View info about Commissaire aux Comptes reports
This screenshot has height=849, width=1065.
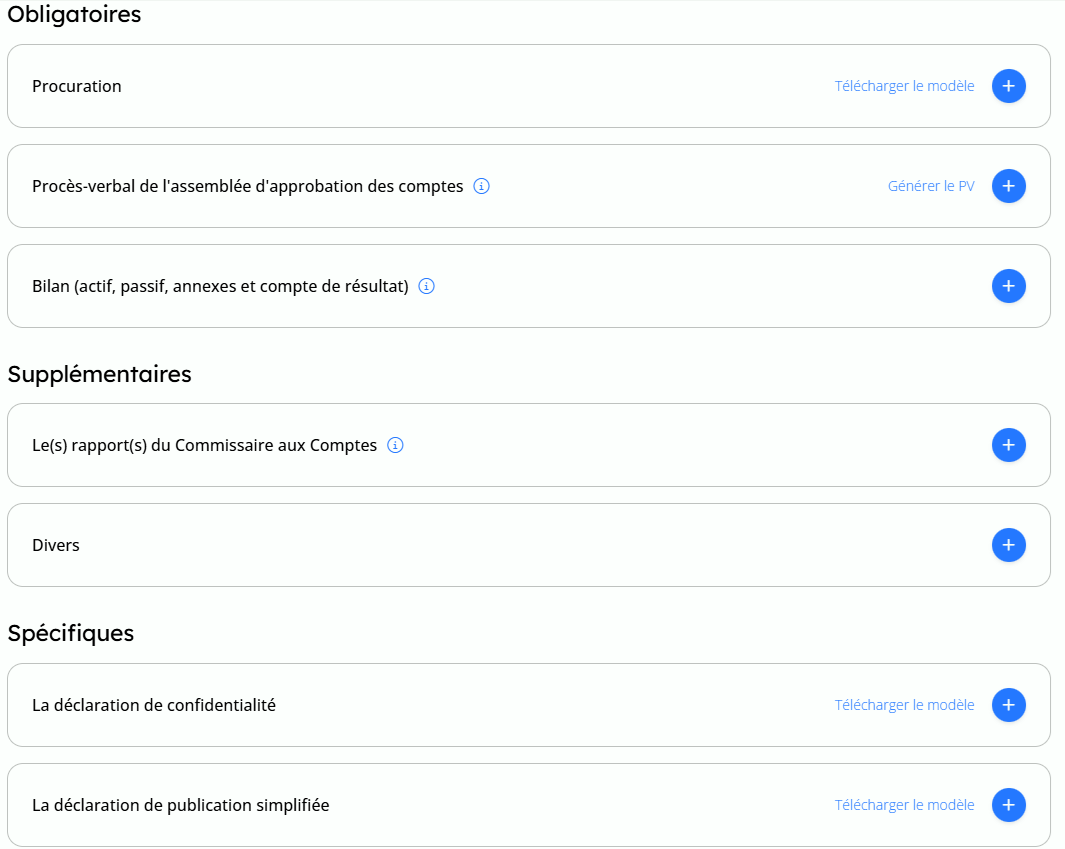click(395, 445)
